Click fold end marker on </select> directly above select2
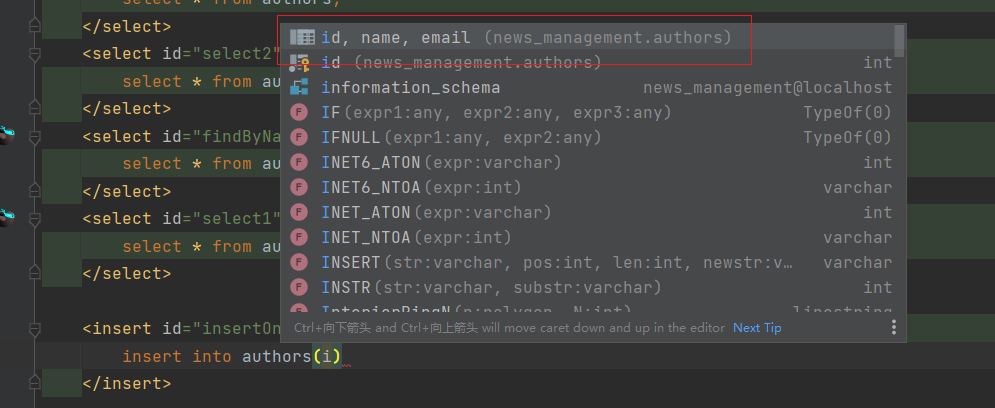This screenshot has width=995, height=408. pos(35,26)
